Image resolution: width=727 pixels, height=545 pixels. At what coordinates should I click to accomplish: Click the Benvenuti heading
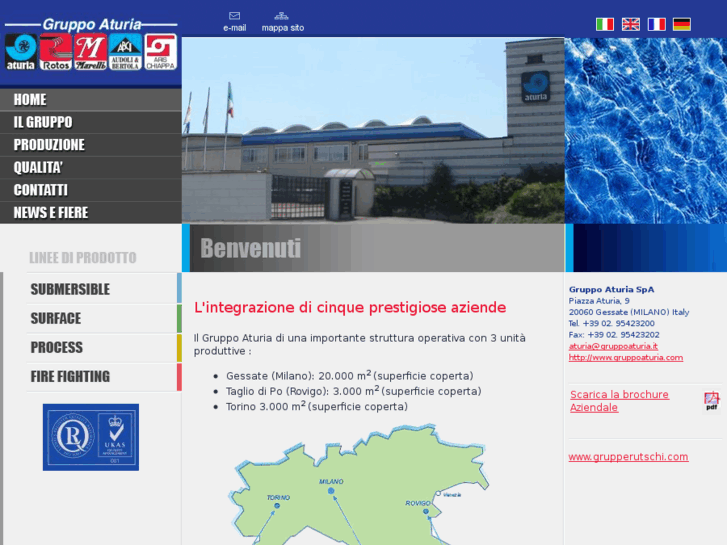point(251,248)
